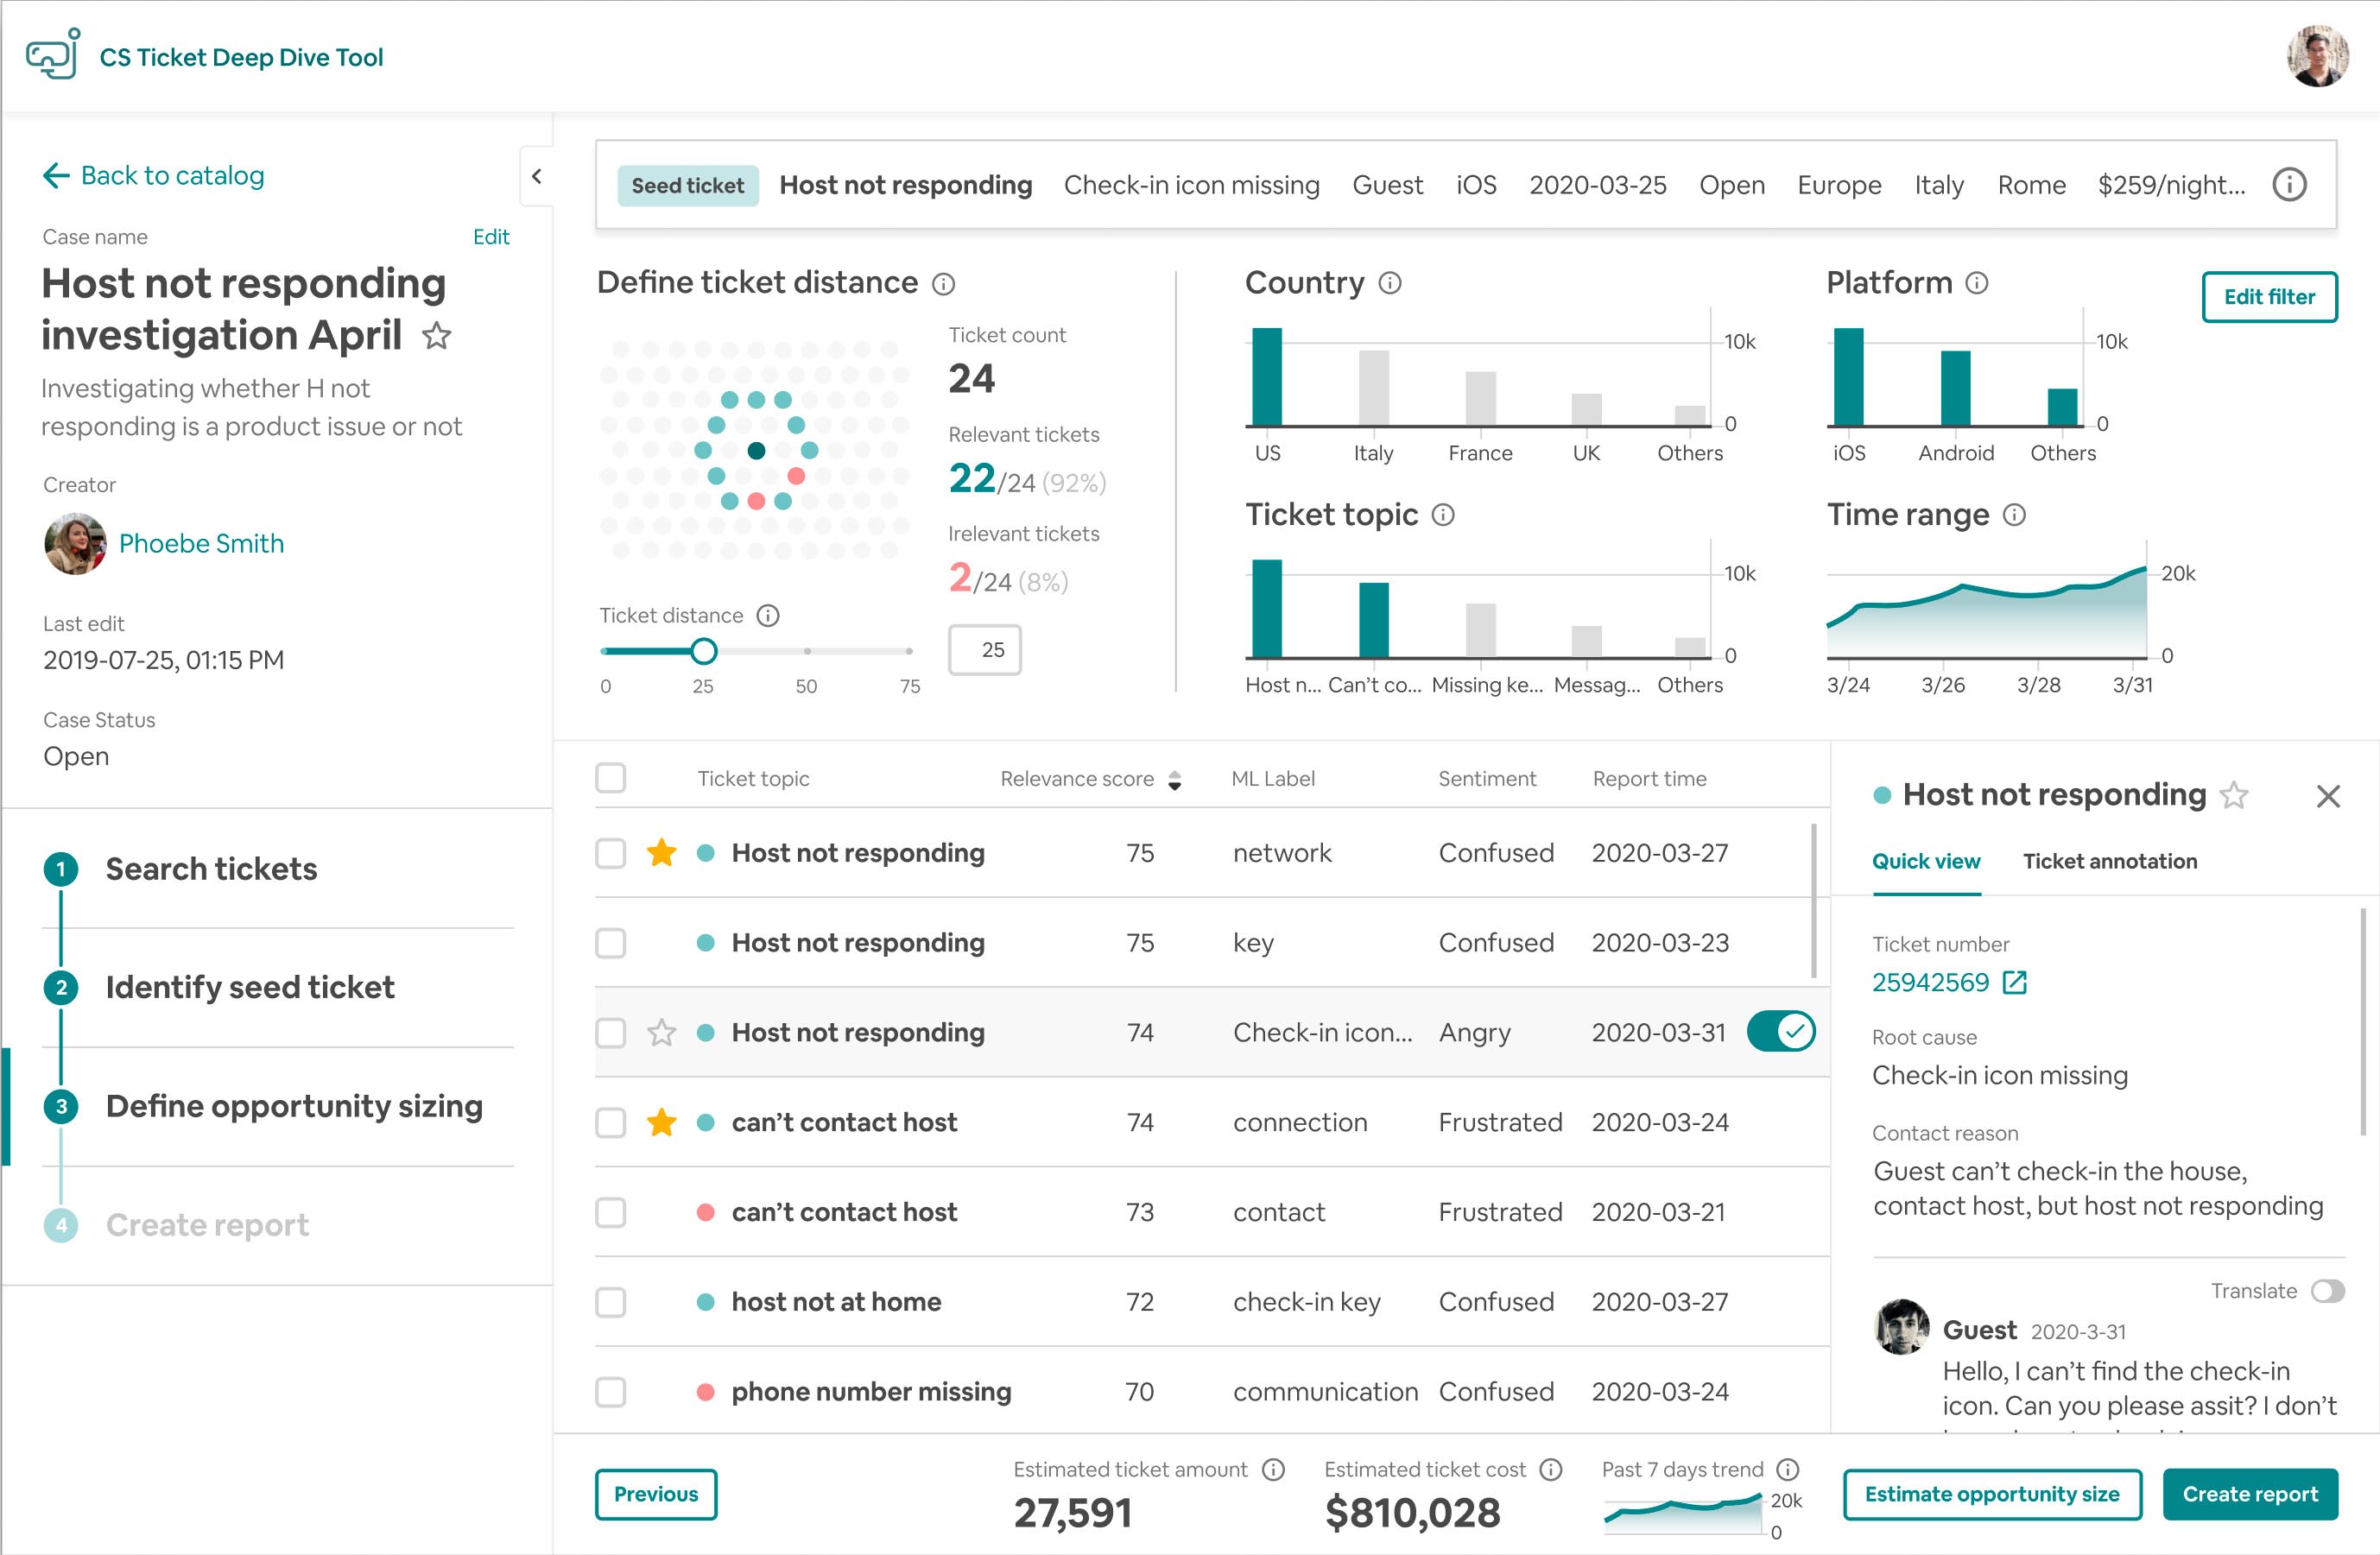Star the Host not responding detail panel

2234,796
